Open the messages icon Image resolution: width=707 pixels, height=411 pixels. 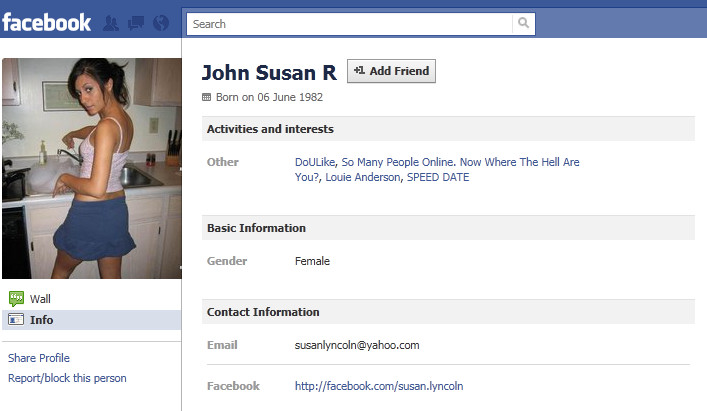[136, 23]
